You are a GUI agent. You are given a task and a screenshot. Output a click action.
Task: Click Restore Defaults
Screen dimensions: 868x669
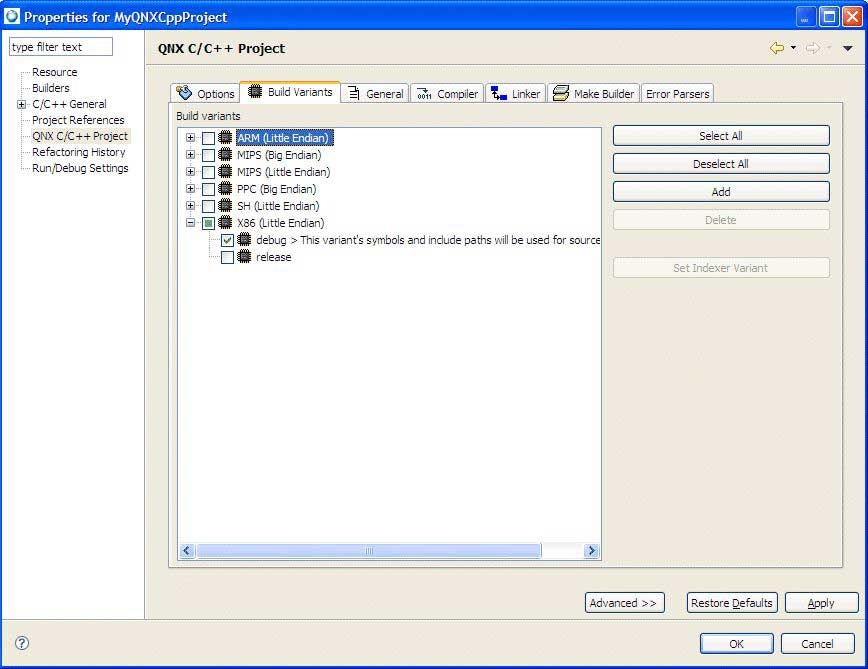coord(731,602)
